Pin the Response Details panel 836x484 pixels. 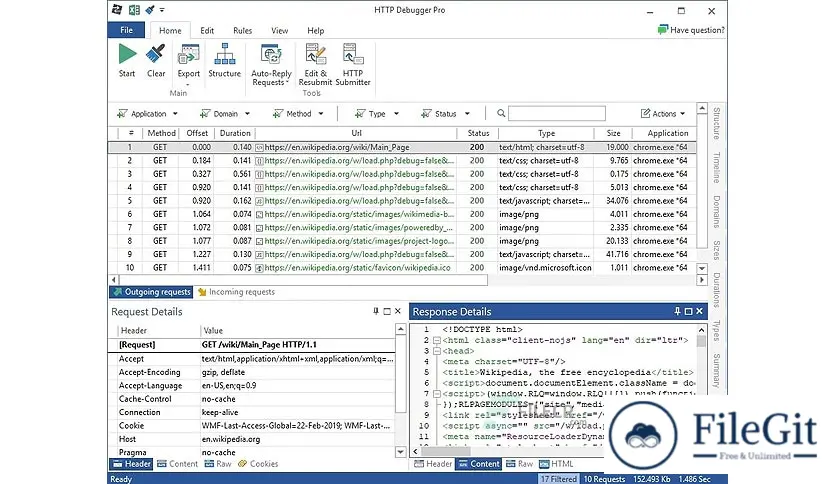(677, 311)
